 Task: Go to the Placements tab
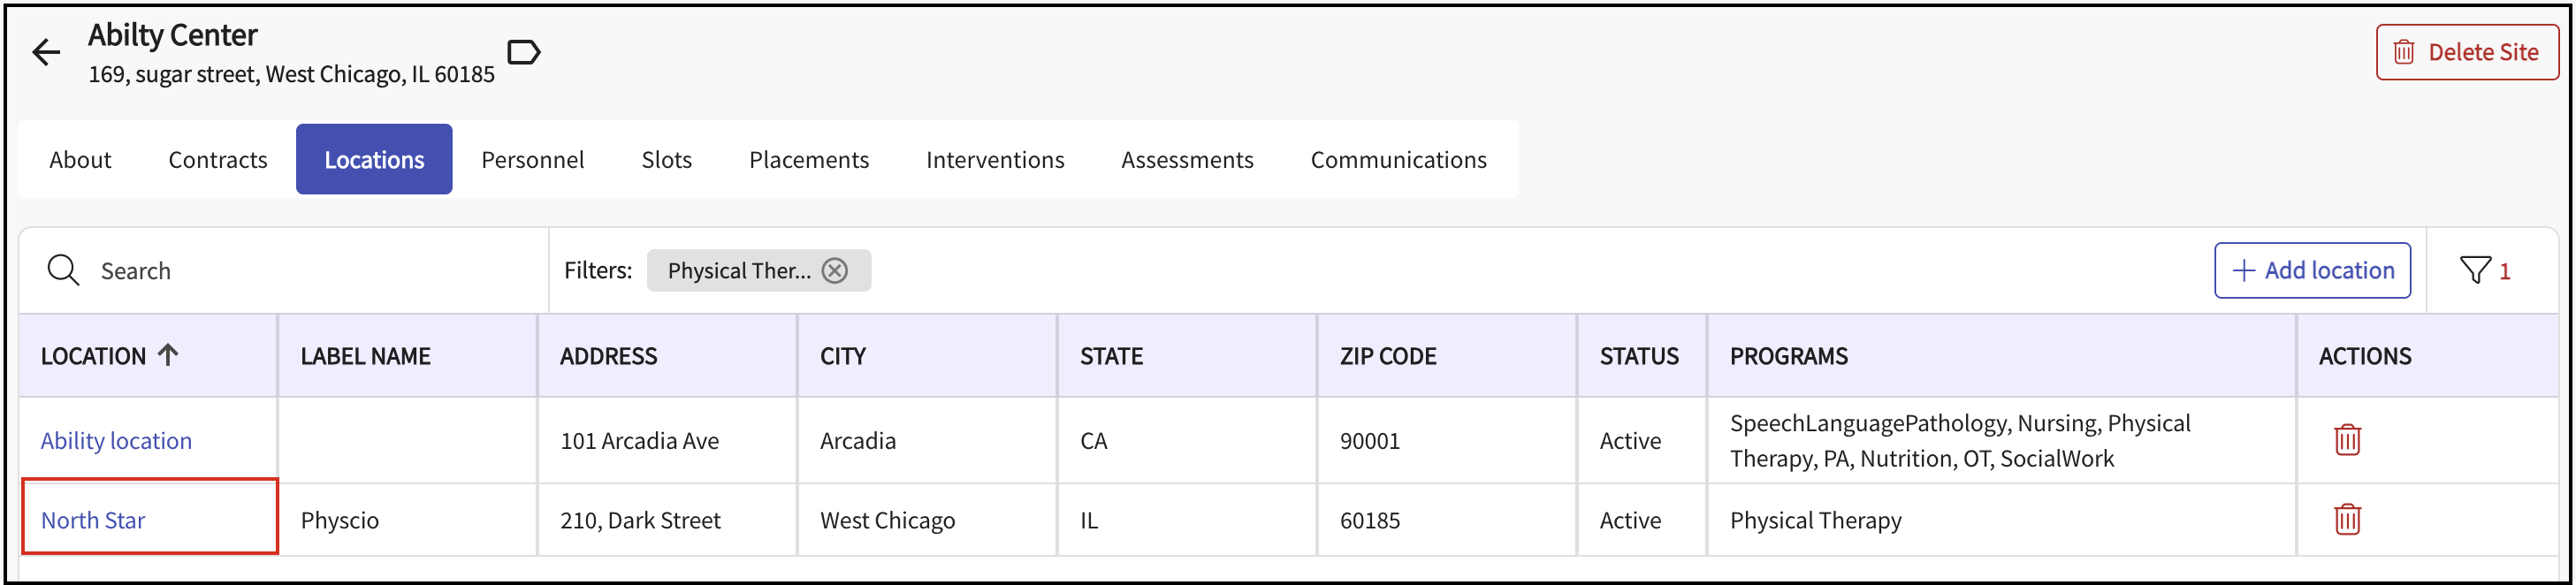pyautogui.click(x=809, y=160)
